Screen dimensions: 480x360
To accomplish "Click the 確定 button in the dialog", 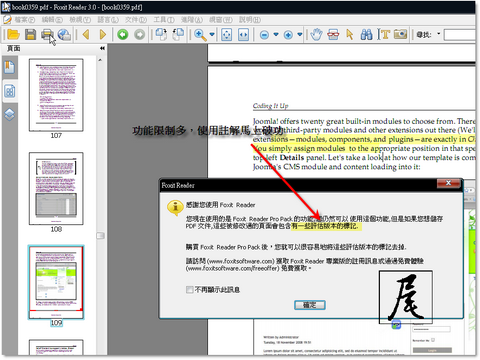I will [310, 305].
